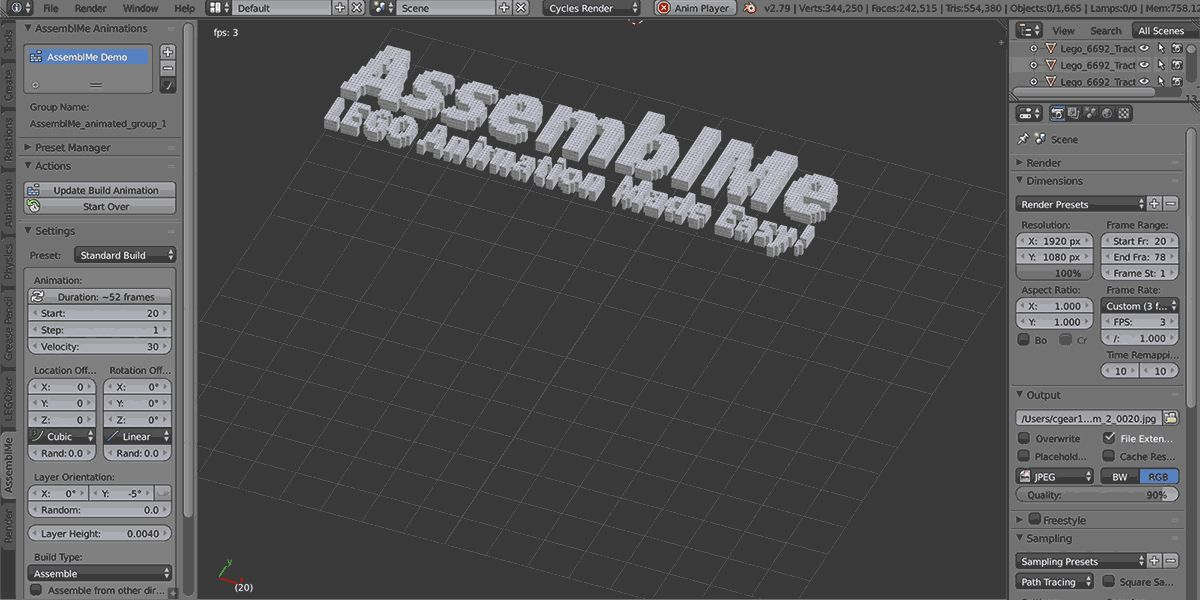Open the Linear rotation interpolation dropdown
This screenshot has height=600, width=1200.
click(138, 436)
